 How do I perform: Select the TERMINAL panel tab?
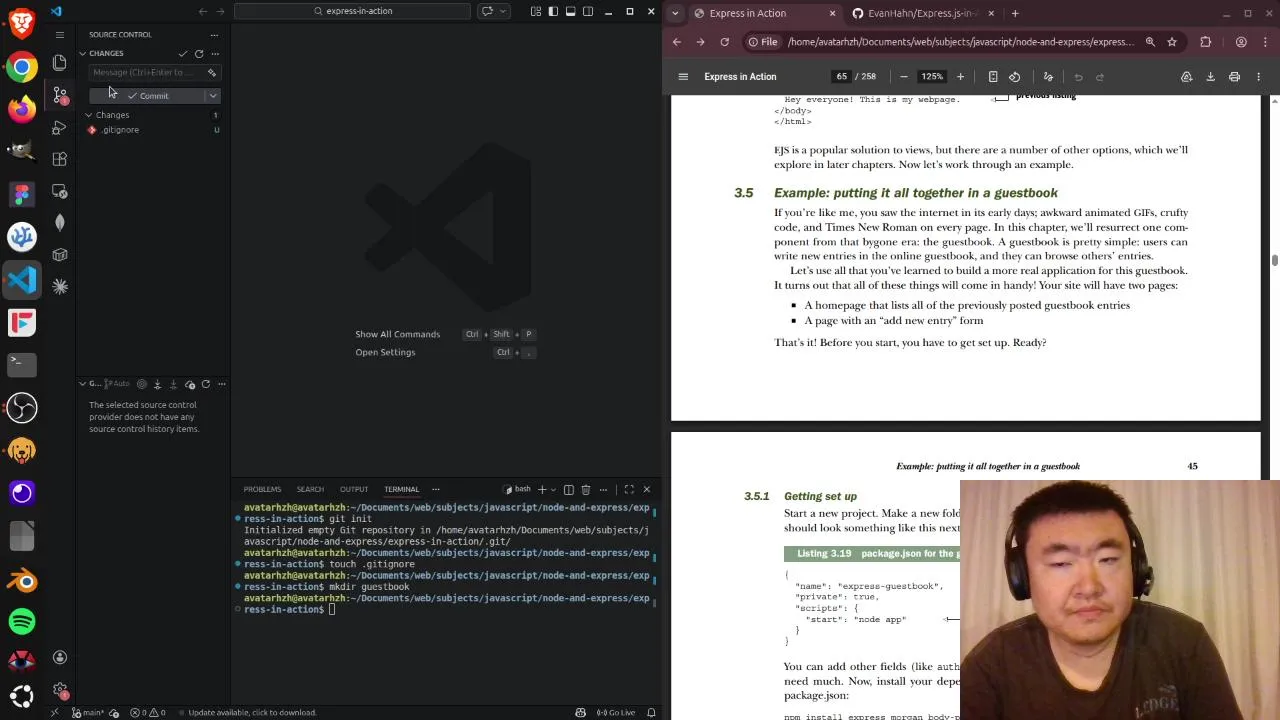401,489
